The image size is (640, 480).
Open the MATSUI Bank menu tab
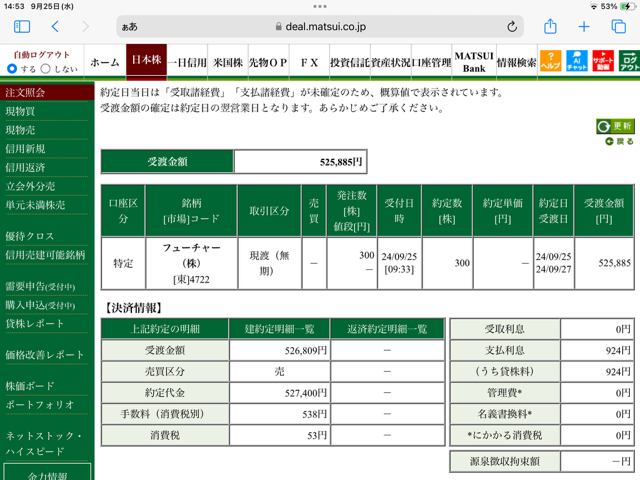click(x=474, y=62)
